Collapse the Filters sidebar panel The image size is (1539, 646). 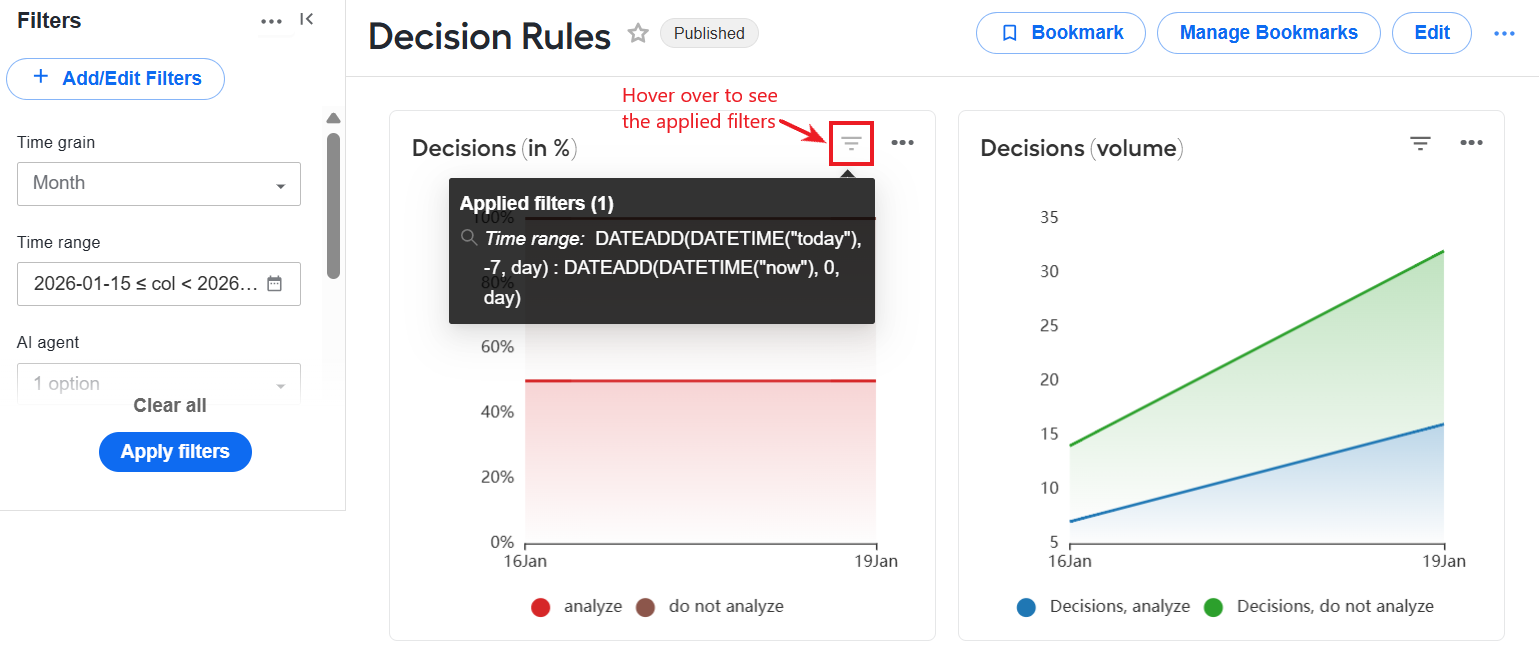pos(307,19)
